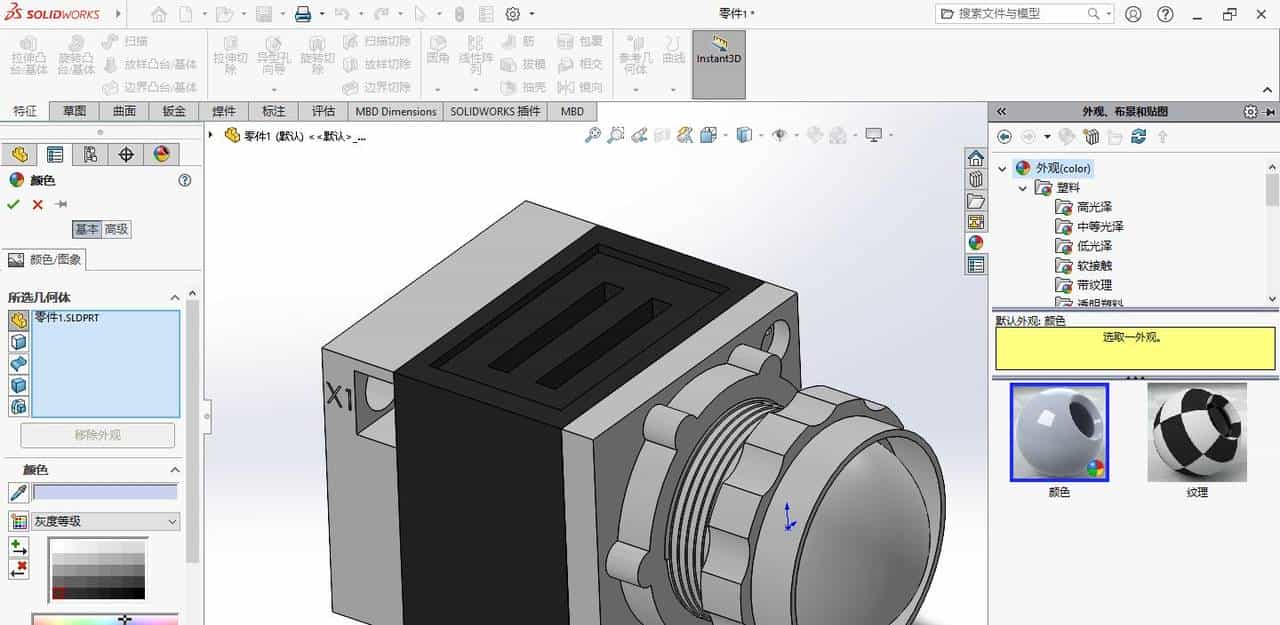Screen dimensions: 1280x625
Task: Collapse the 塑料 appearance folder
Action: (x=1022, y=187)
